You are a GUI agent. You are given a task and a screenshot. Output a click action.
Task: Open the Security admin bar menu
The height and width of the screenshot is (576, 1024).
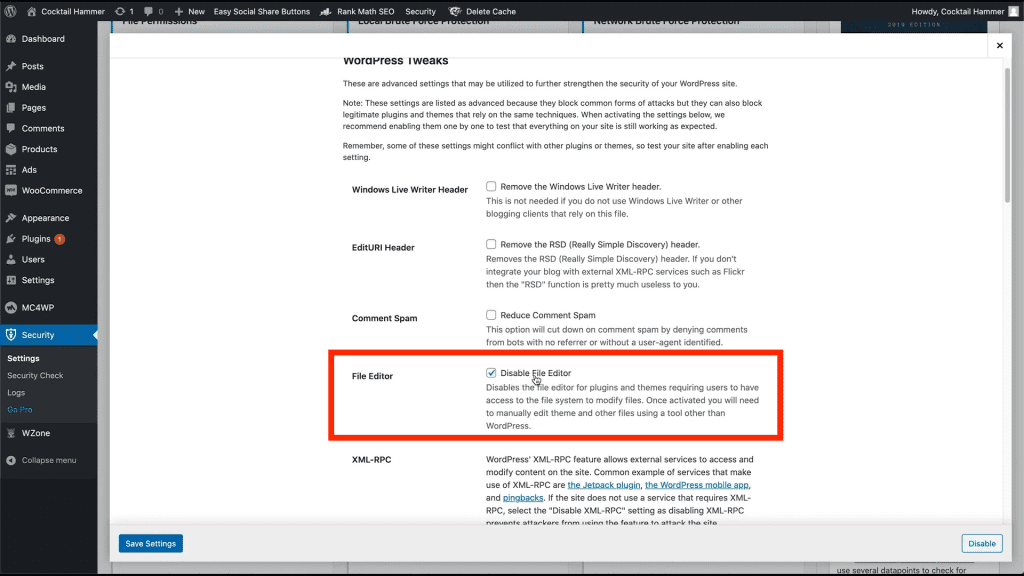coord(420,11)
